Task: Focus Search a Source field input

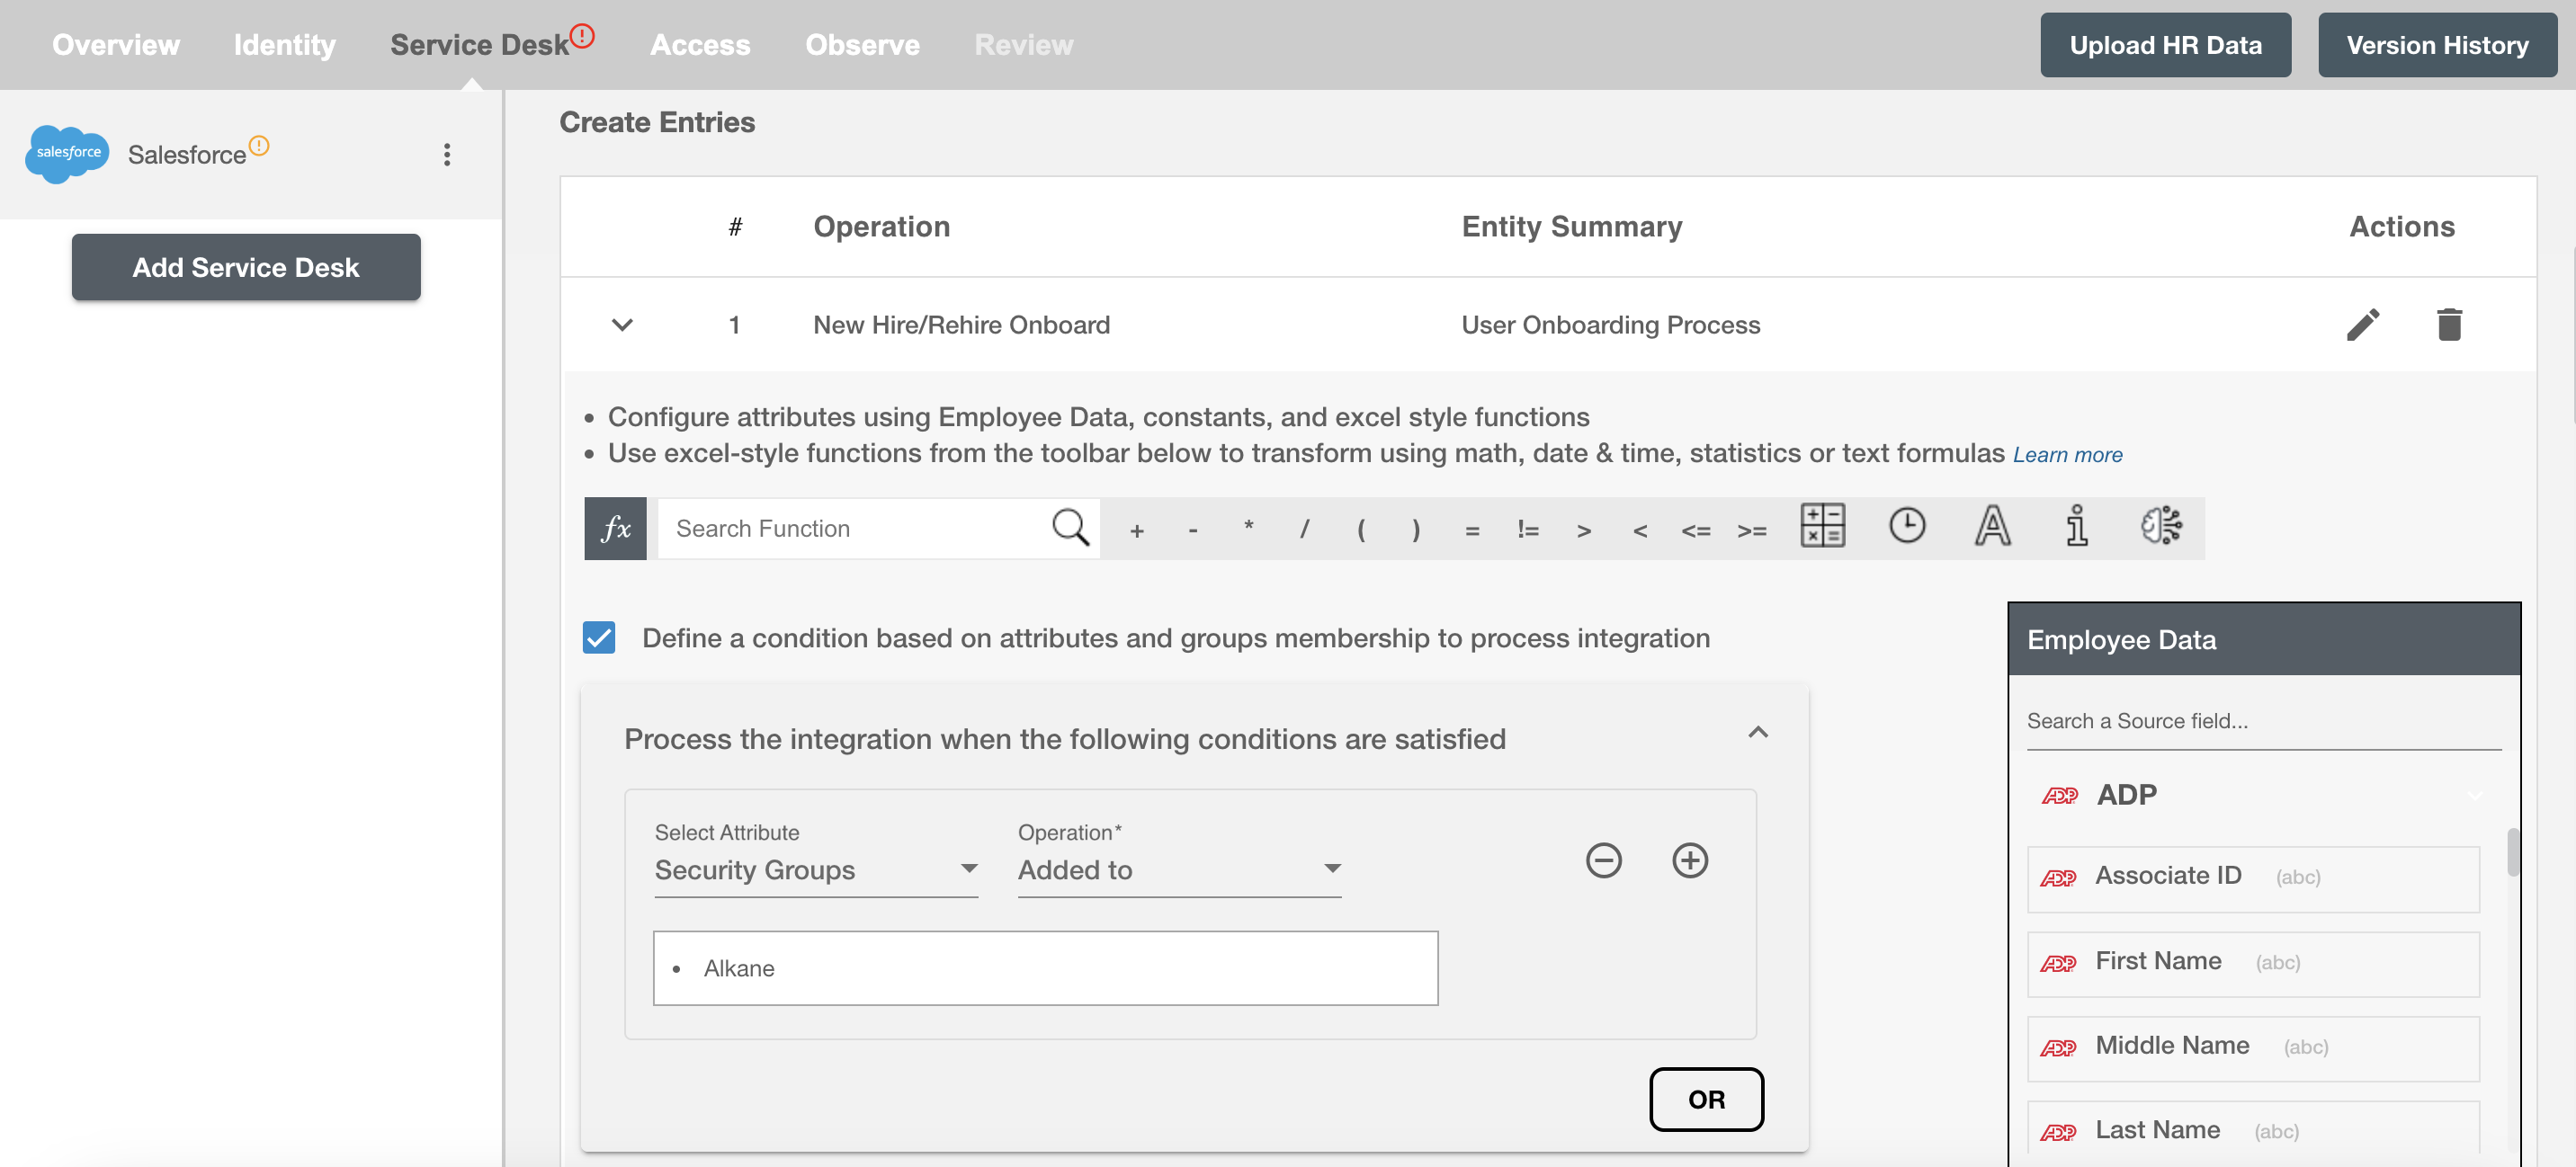Action: [x=2263, y=721]
